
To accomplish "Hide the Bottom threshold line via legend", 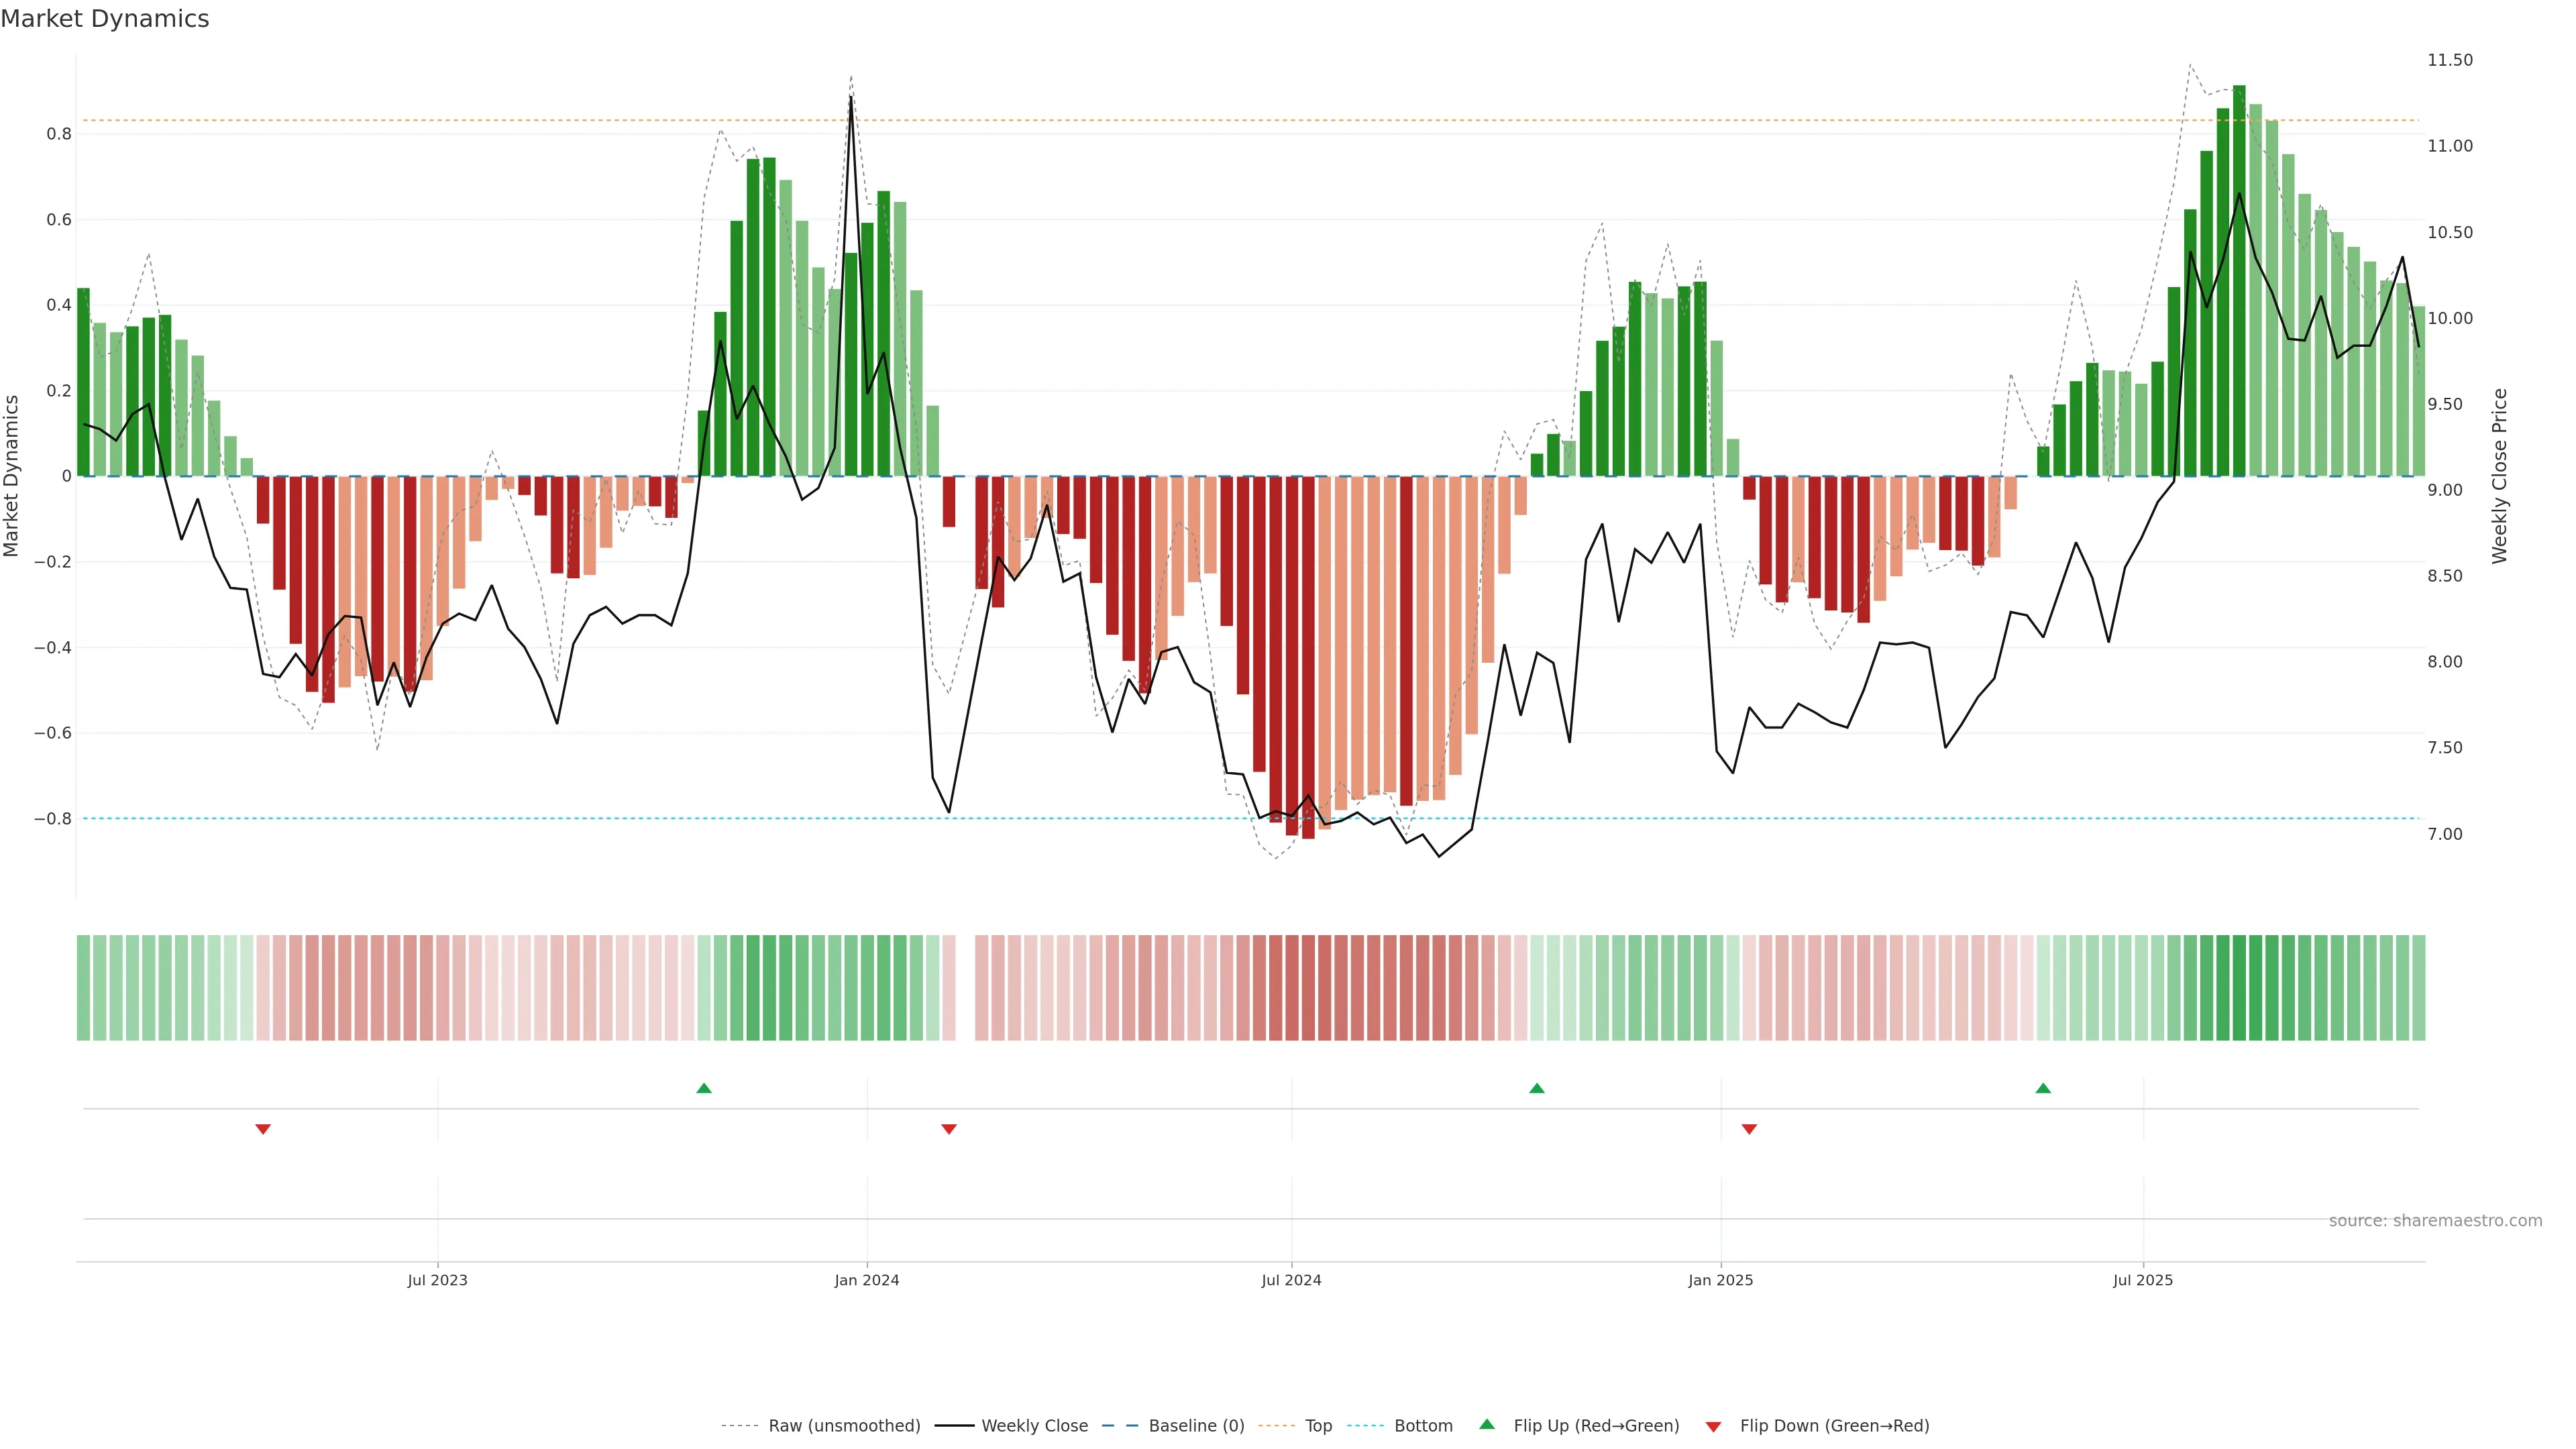I will (x=1423, y=1426).
